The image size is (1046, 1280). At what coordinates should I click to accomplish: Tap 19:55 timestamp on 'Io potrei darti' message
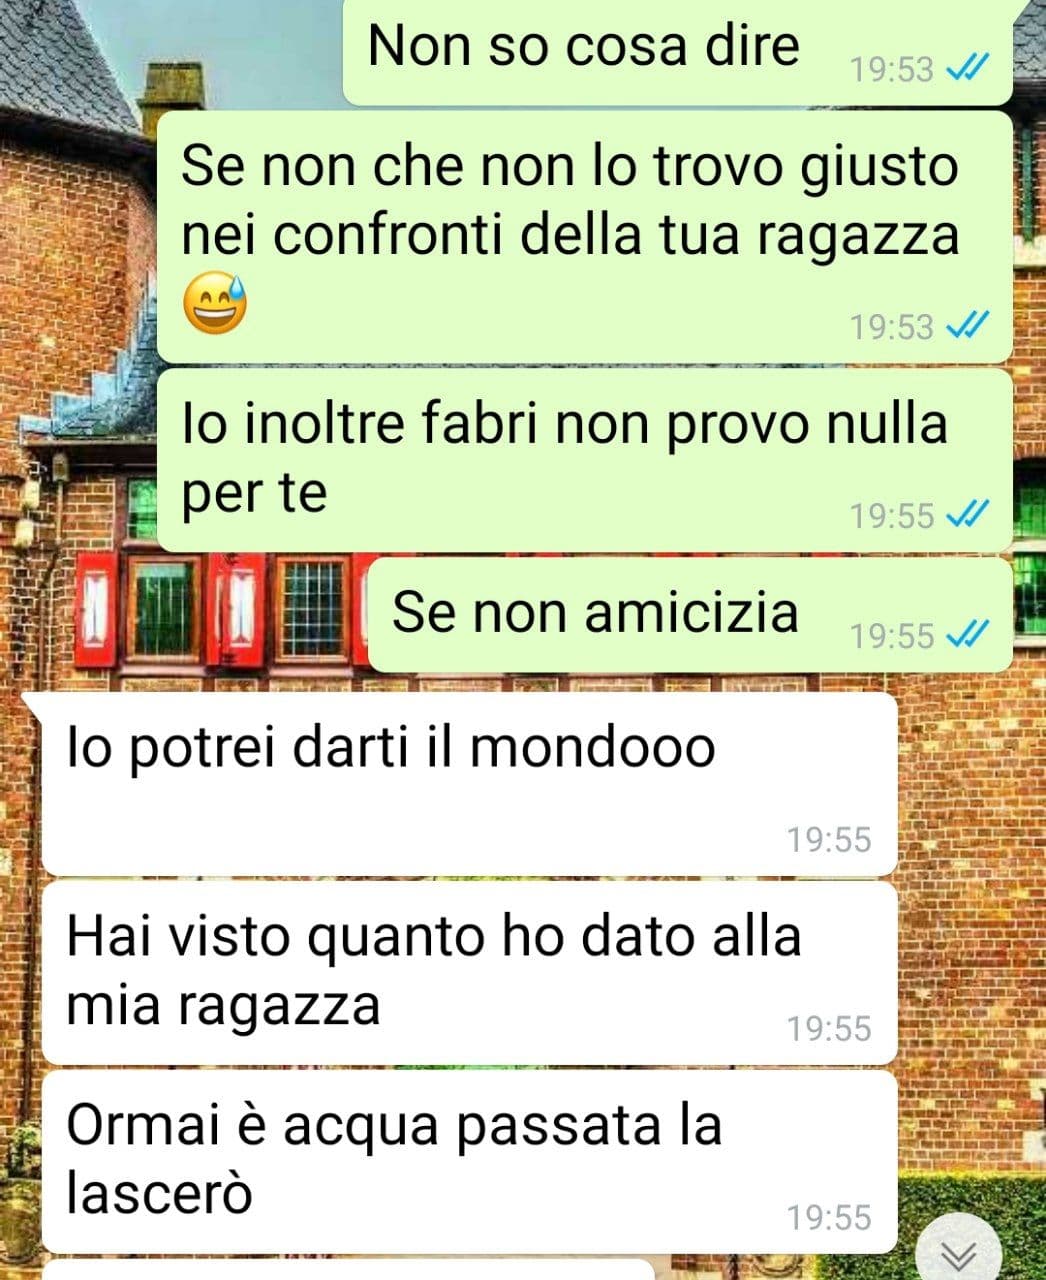tap(829, 840)
